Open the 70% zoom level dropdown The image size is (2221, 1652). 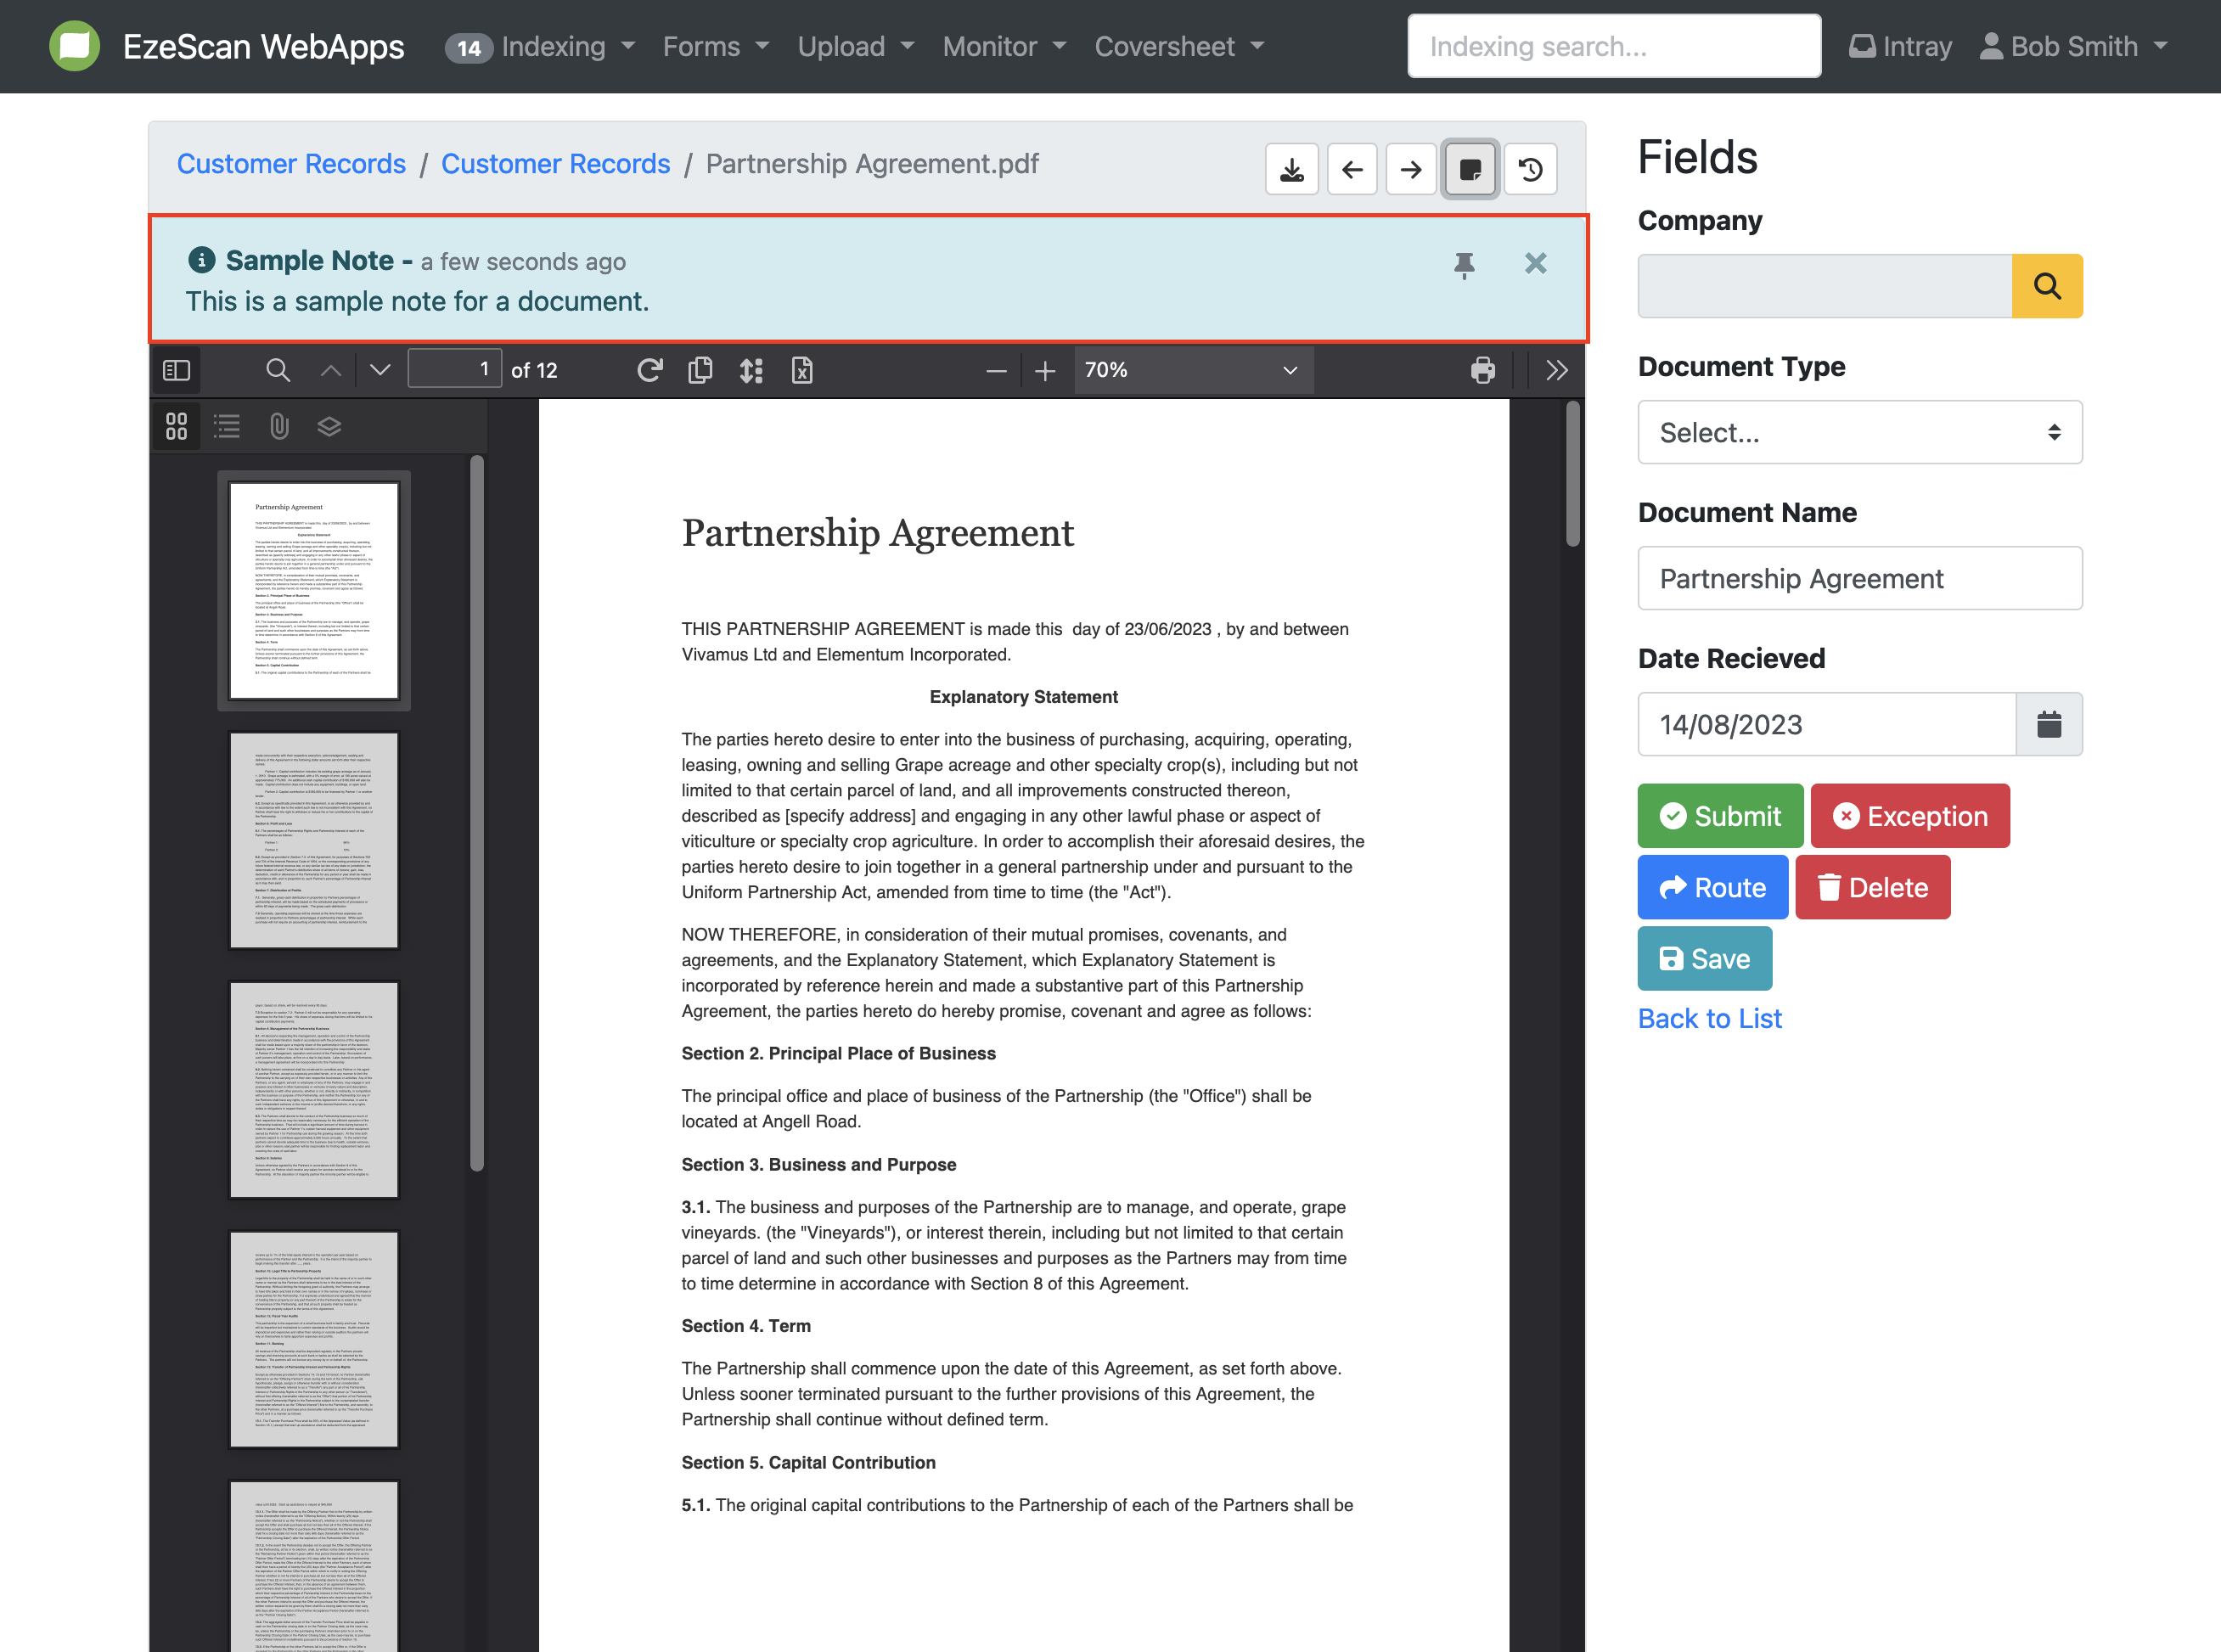(x=1192, y=370)
